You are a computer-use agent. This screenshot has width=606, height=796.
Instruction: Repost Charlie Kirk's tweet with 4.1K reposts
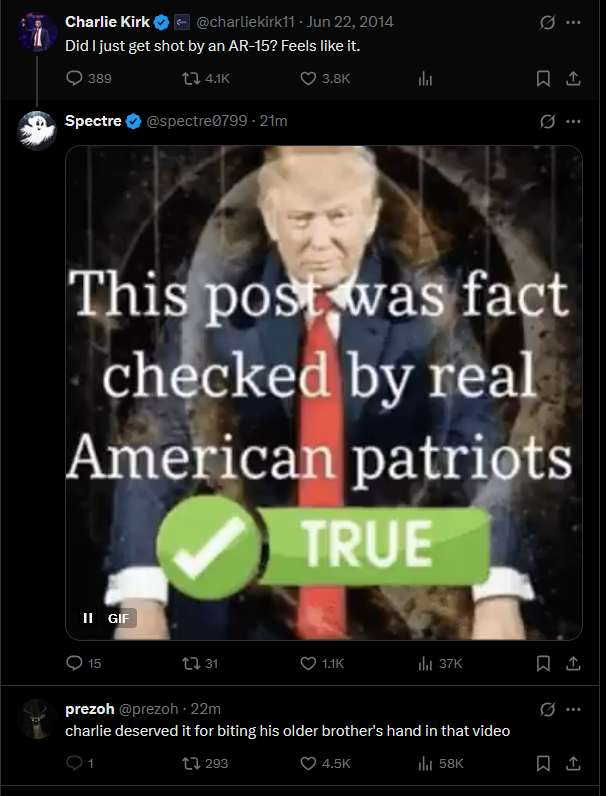pyautogui.click(x=190, y=78)
